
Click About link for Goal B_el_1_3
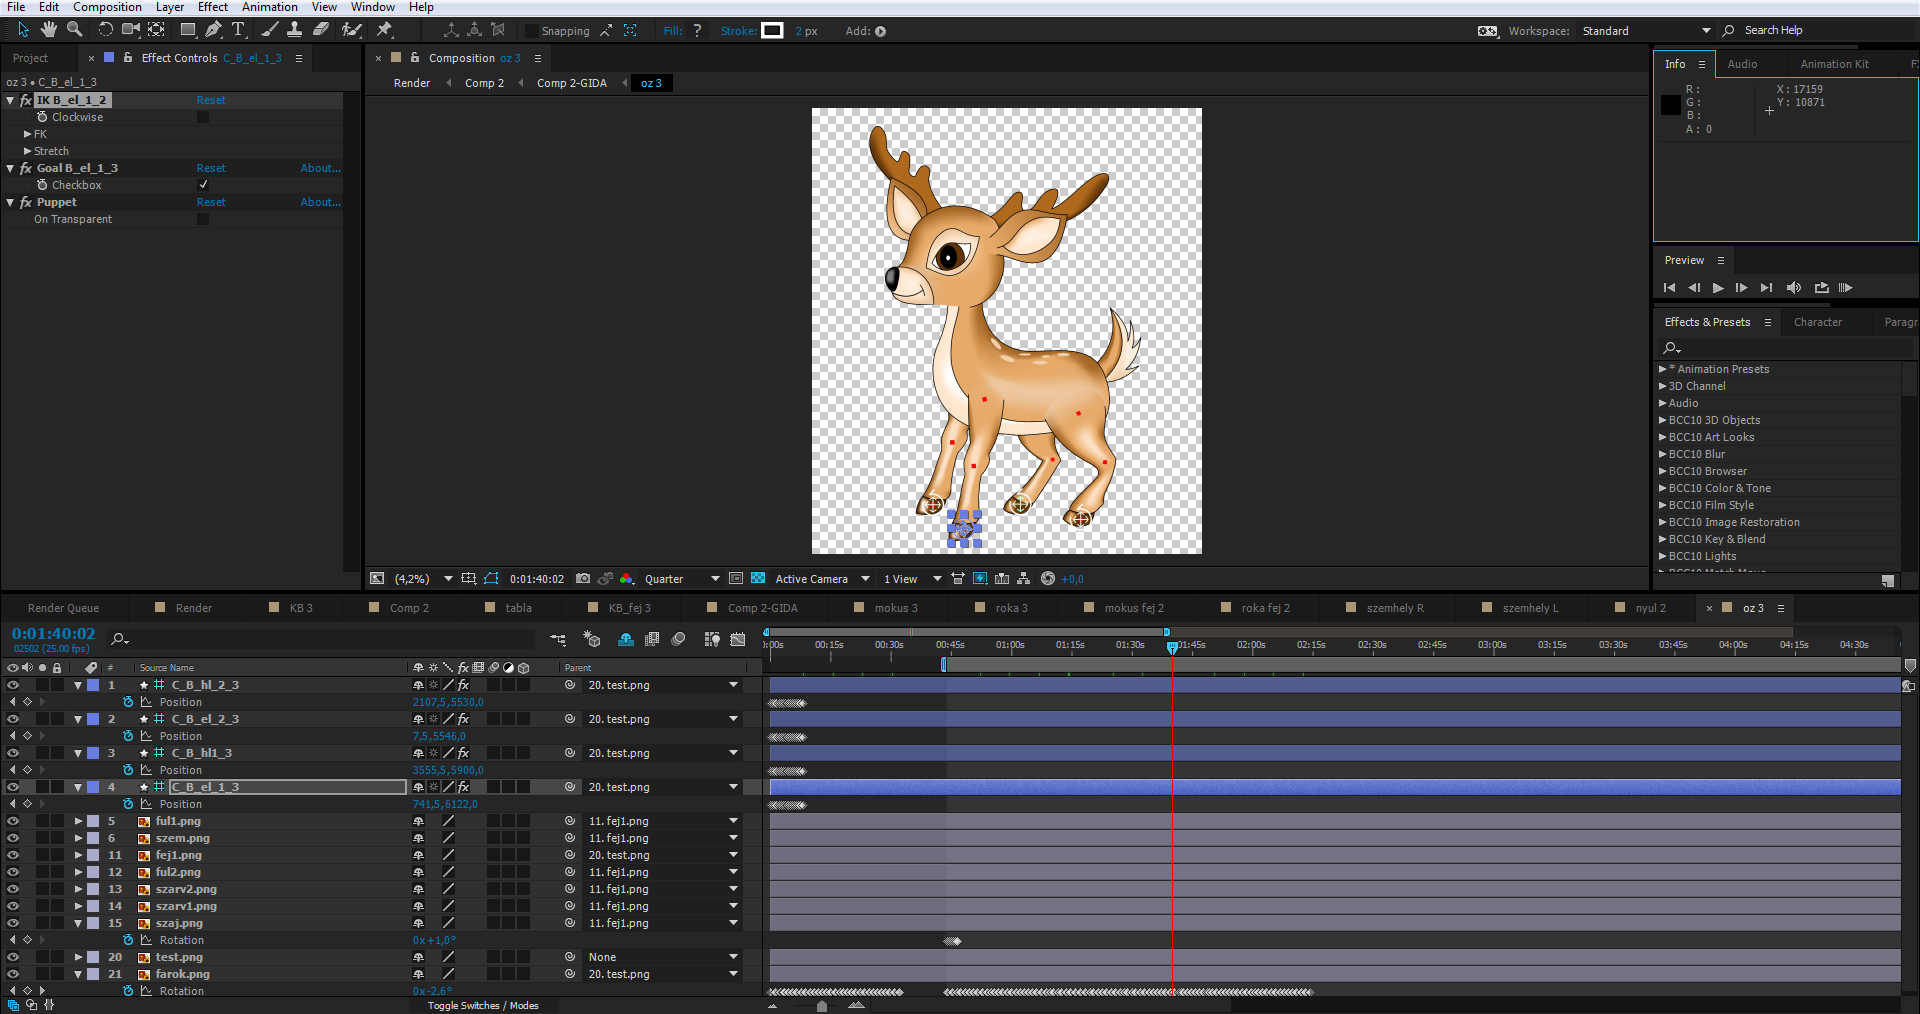click(x=320, y=168)
